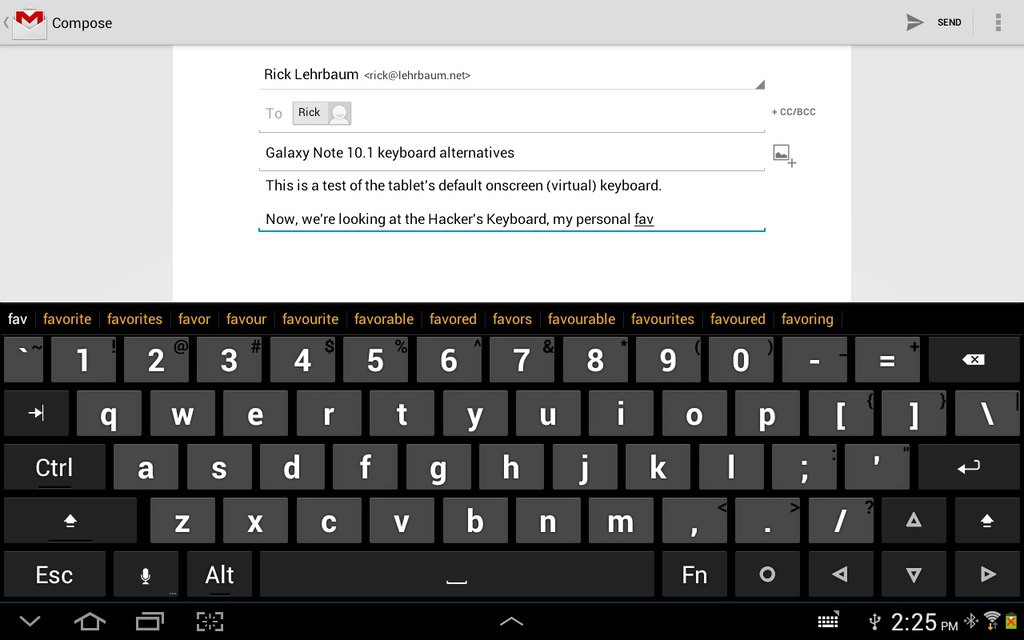Tap the battery status icon

(1012, 620)
